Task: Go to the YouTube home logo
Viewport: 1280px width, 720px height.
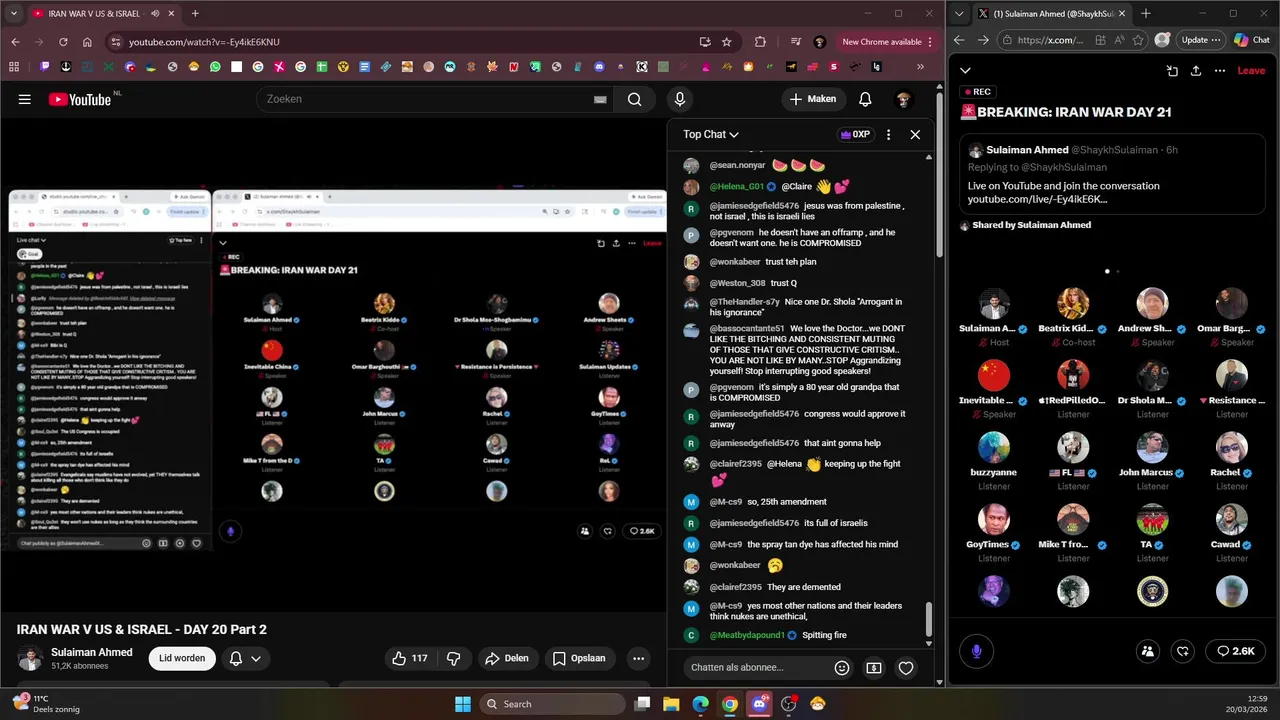Action: (x=79, y=99)
